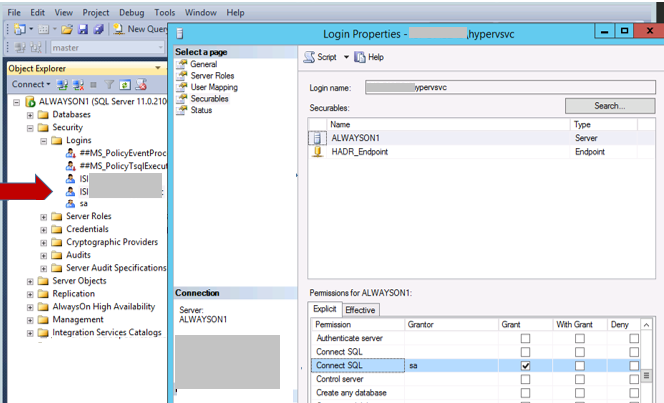The height and width of the screenshot is (403, 664).
Task: Open the File menu
Action: 14,13
